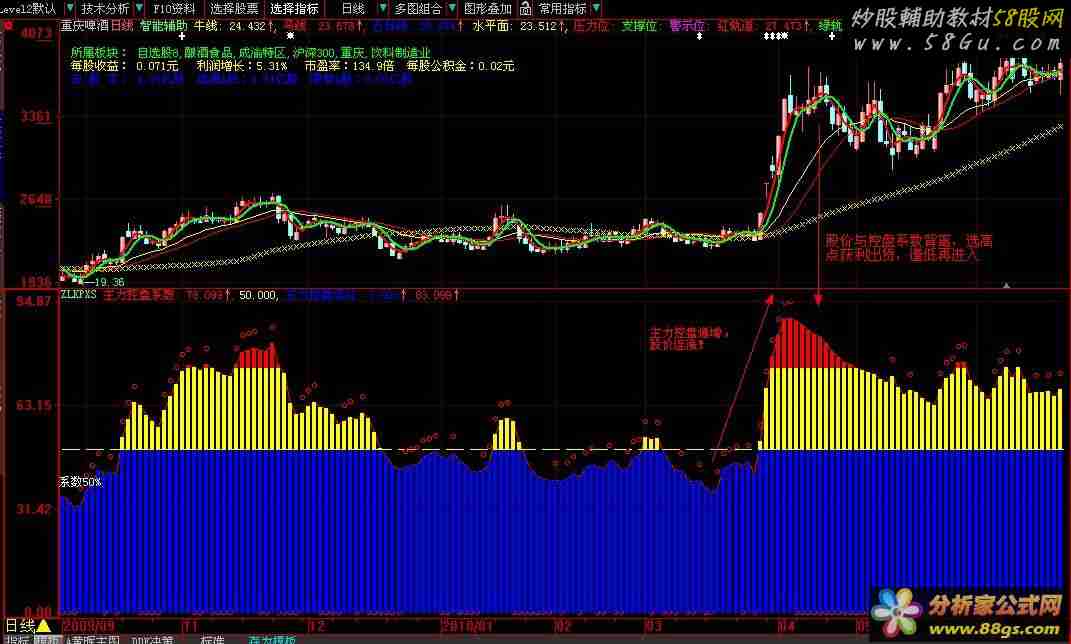
Task: Click 重庆啤酒 stock name
Action: tap(85, 26)
